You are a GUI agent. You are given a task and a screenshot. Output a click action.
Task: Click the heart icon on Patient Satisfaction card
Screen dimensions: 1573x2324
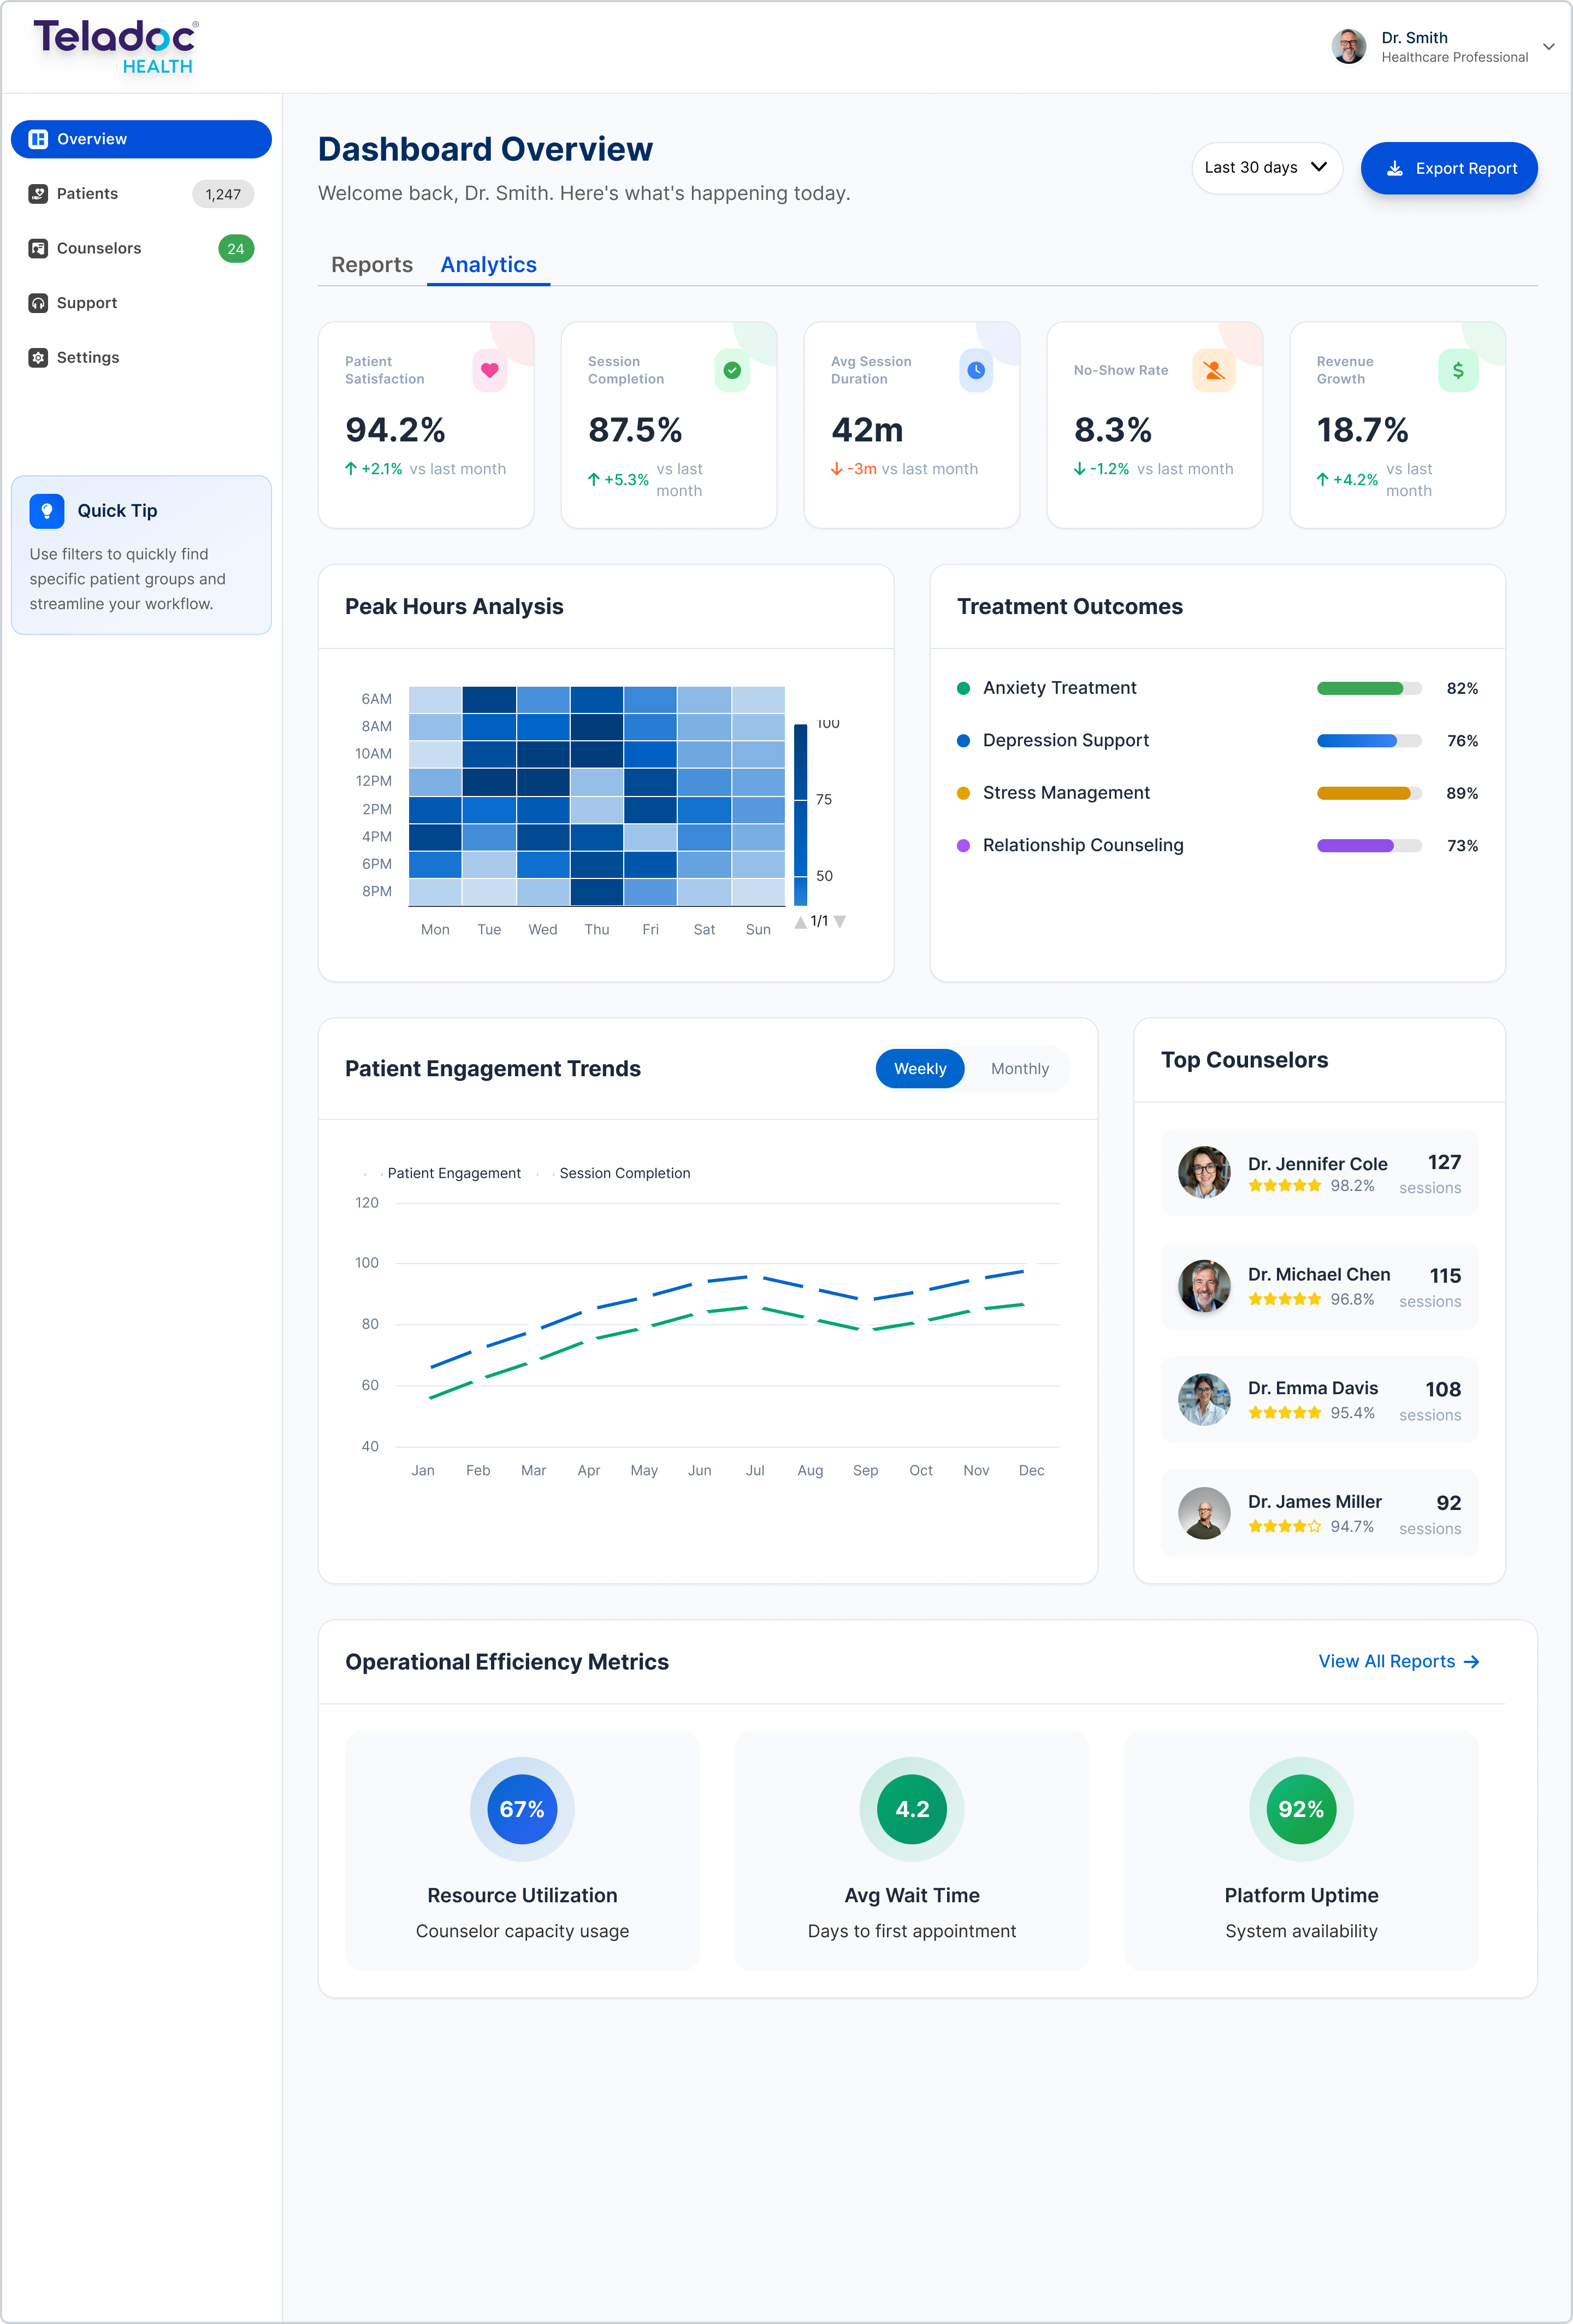tap(488, 369)
